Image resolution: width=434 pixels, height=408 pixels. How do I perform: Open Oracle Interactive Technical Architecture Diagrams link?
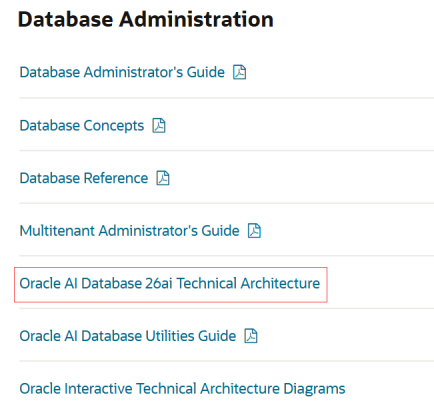coord(182,389)
